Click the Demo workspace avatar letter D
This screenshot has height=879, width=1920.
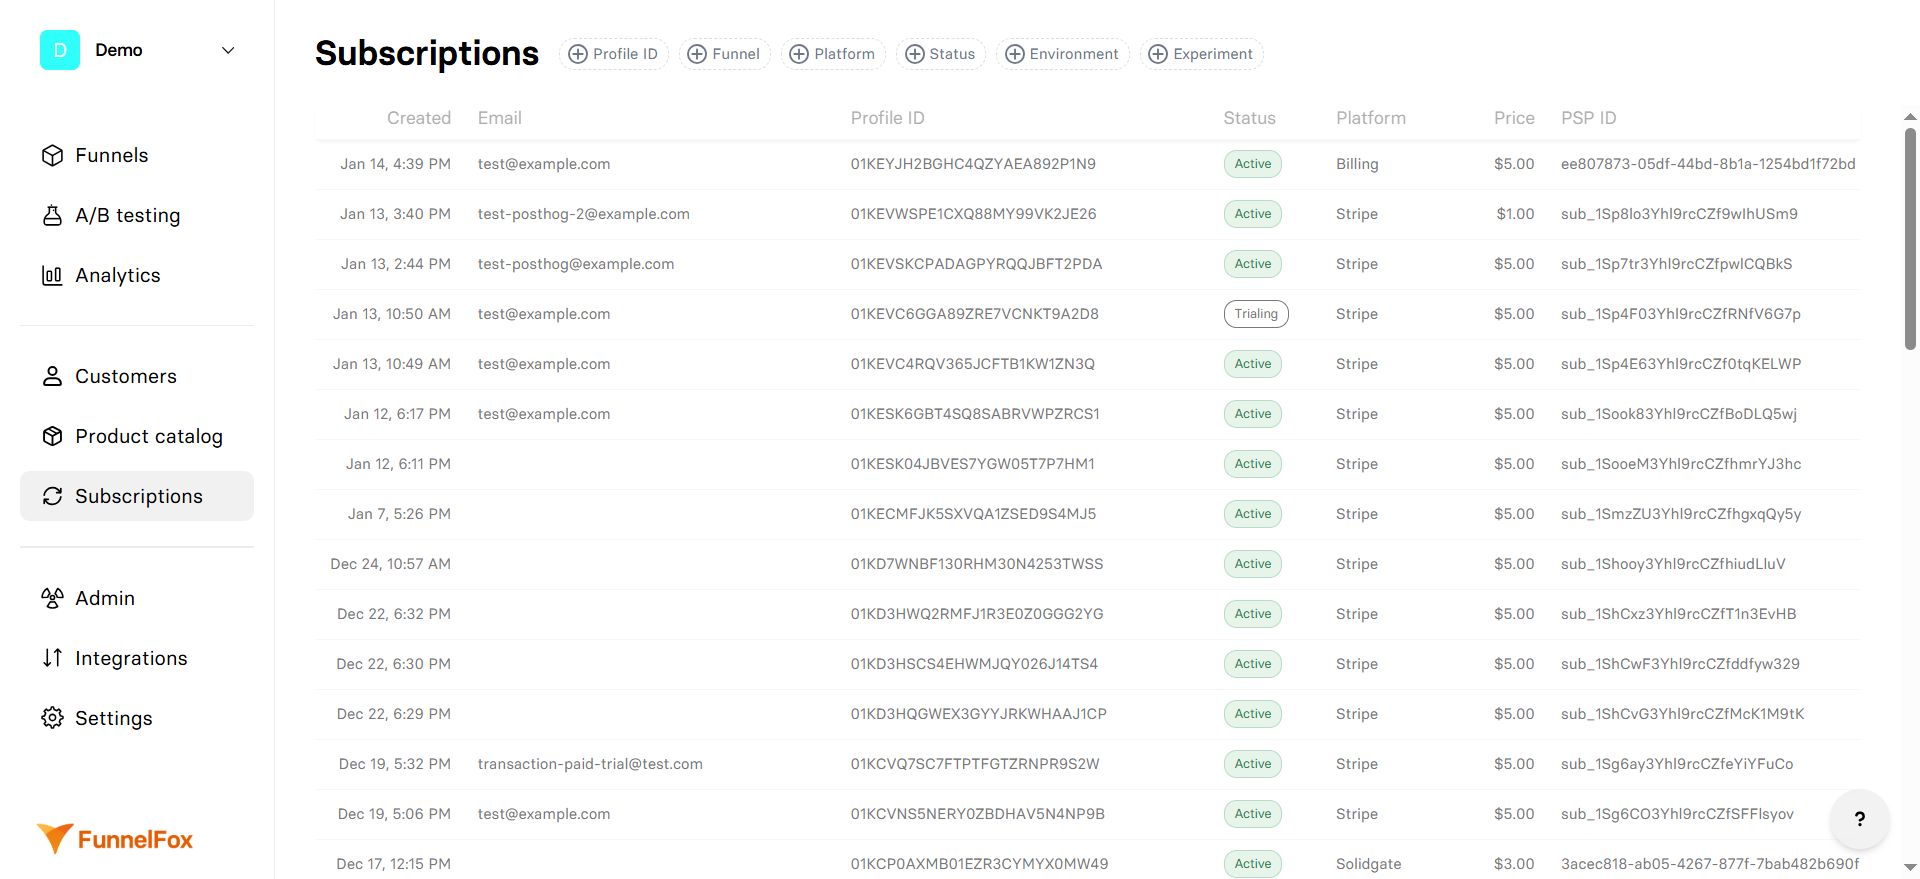click(60, 50)
